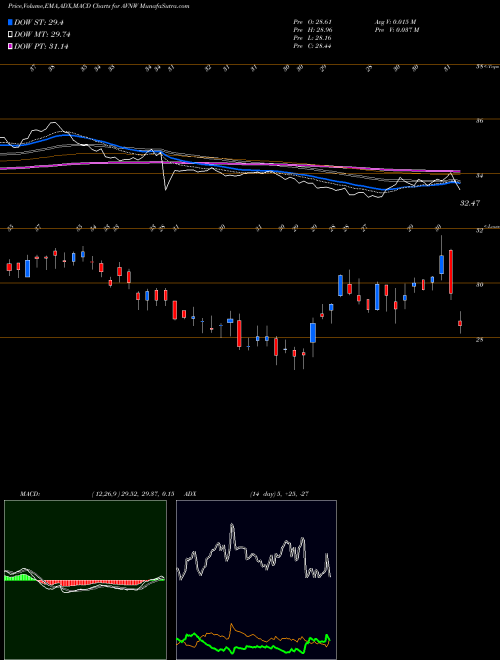Open the green MACD histogram chart

[85, 580]
